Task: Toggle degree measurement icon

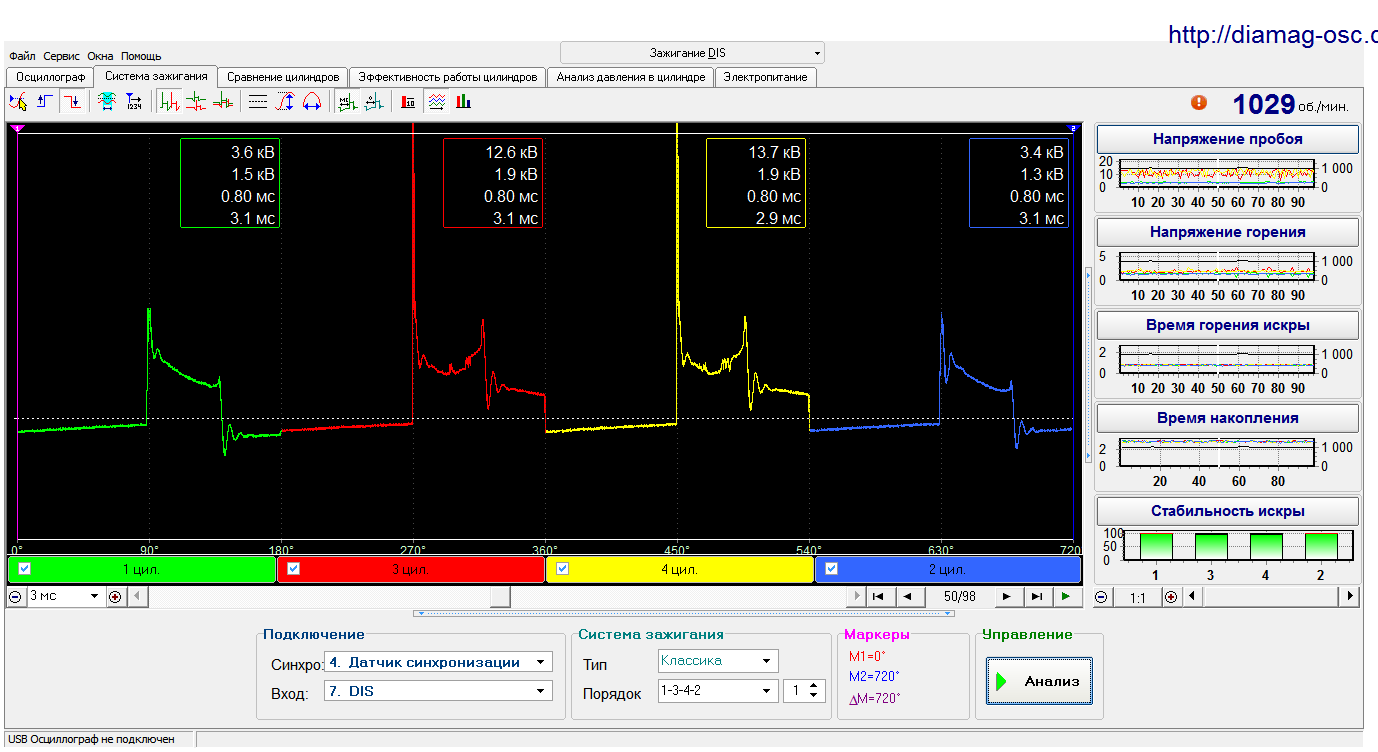Action: [374, 101]
